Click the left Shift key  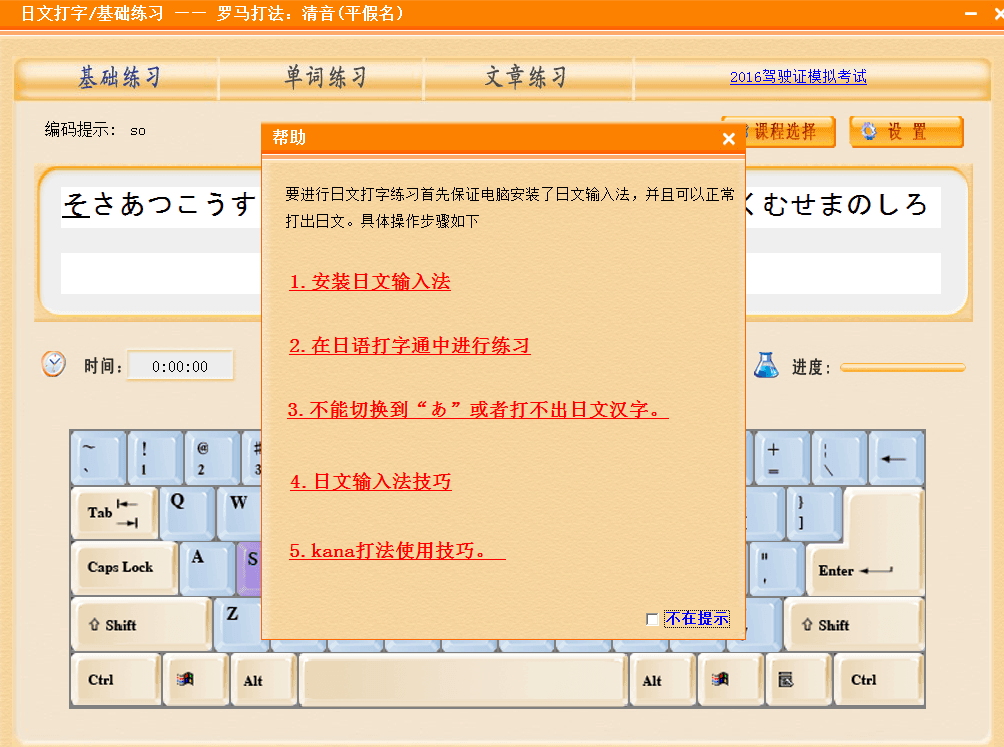pos(141,624)
